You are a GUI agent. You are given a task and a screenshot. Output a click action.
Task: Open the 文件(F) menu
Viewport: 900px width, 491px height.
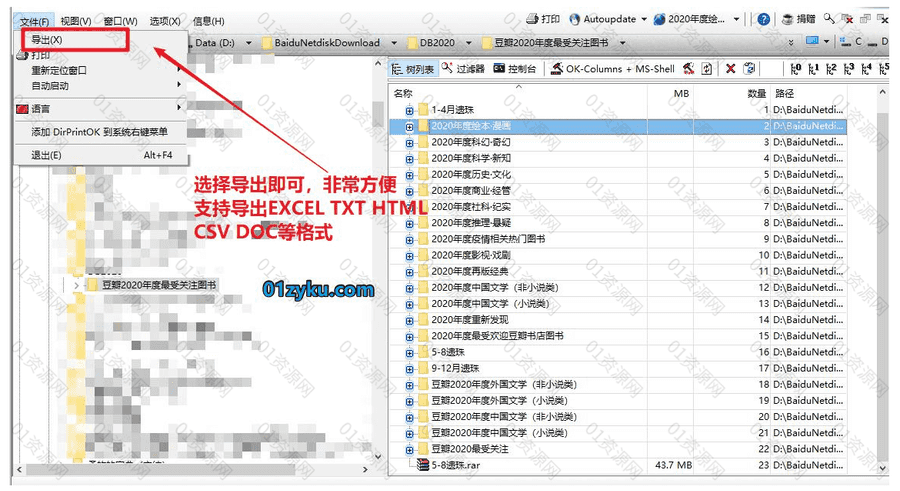[x=34, y=21]
